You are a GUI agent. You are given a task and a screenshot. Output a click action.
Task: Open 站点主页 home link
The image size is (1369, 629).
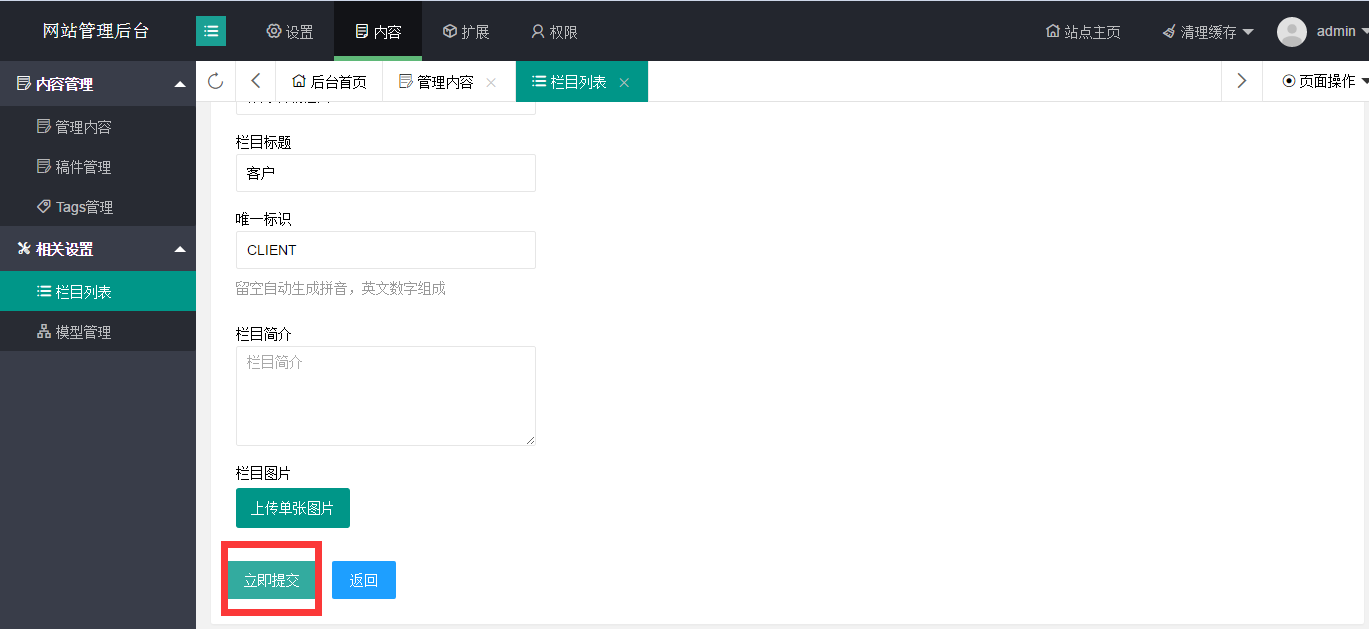click(x=1083, y=32)
